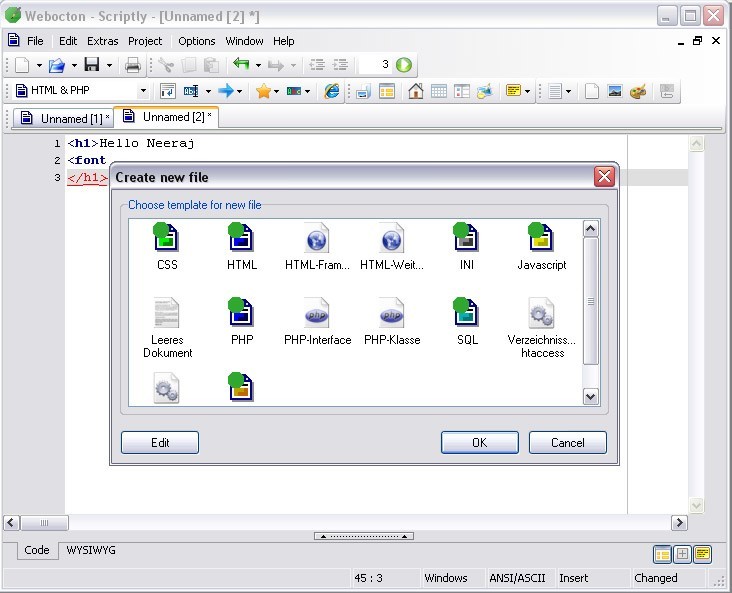
Task: Click the Open folder toolbar icon
Action: (x=57, y=65)
